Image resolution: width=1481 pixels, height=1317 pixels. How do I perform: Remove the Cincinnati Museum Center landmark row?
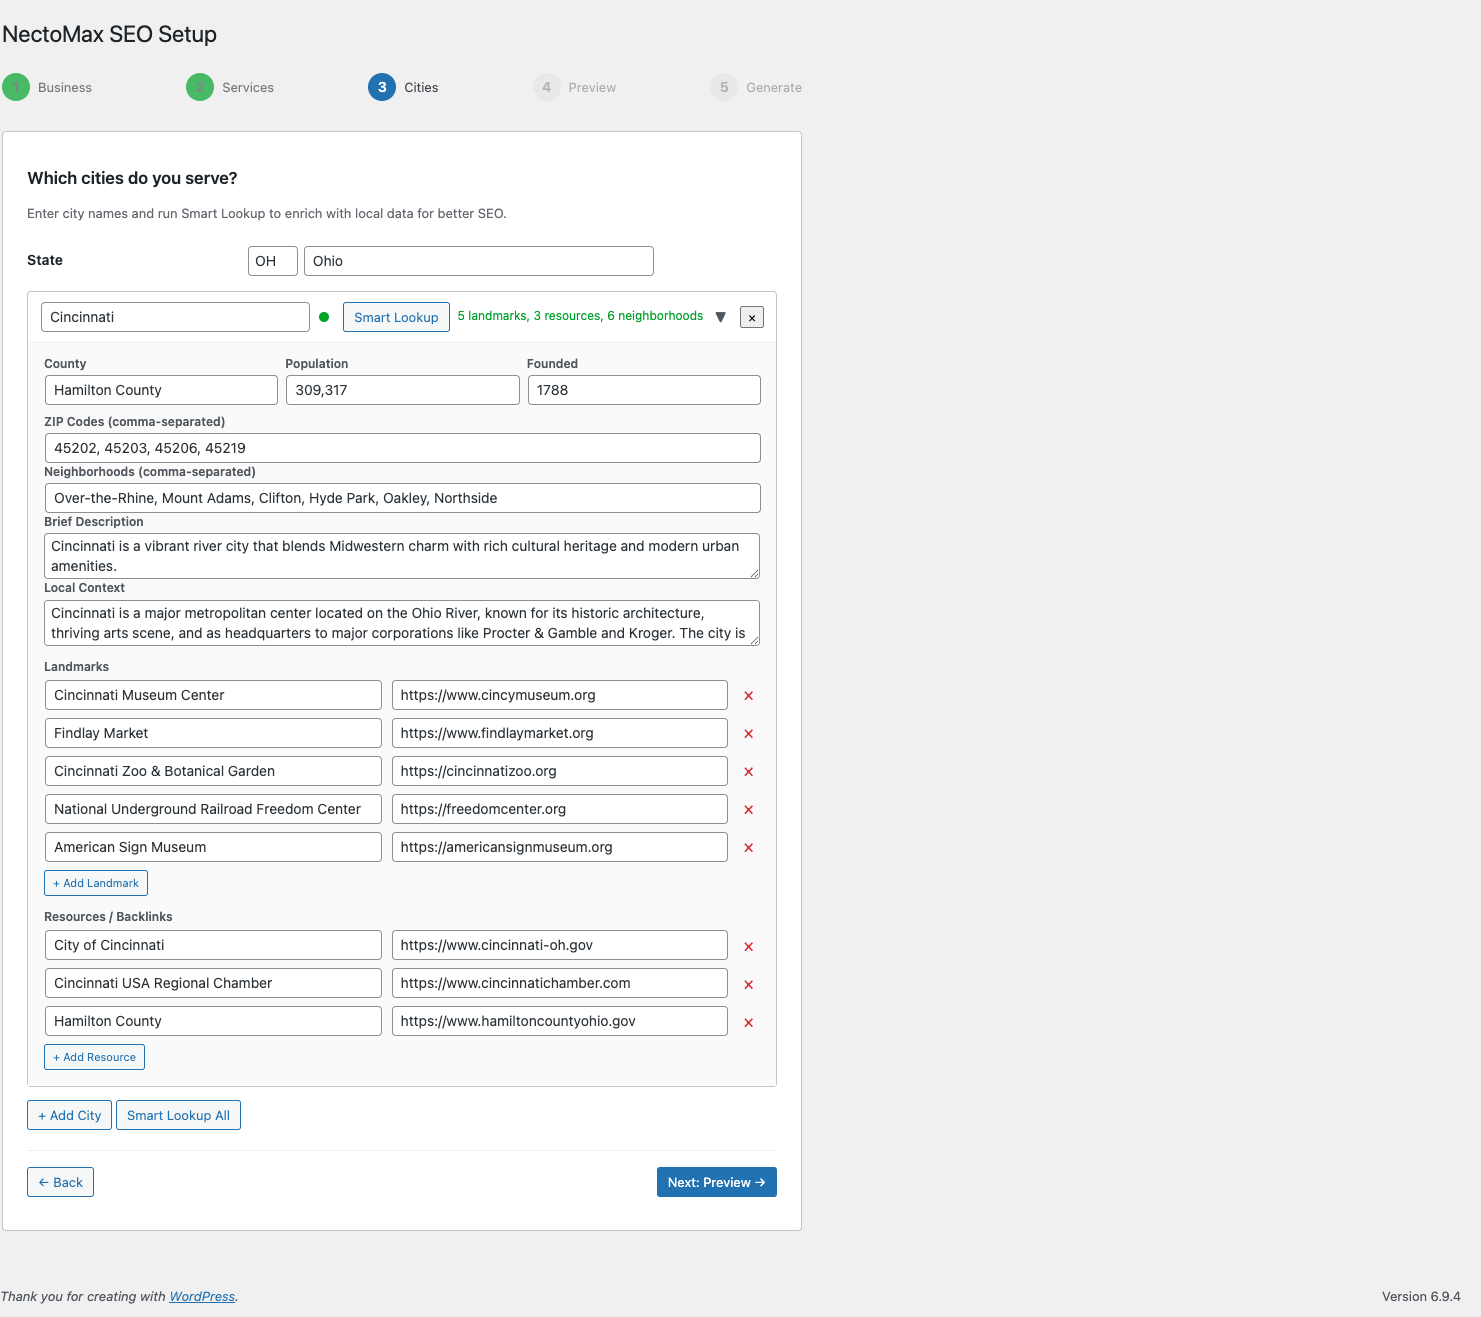[748, 695]
